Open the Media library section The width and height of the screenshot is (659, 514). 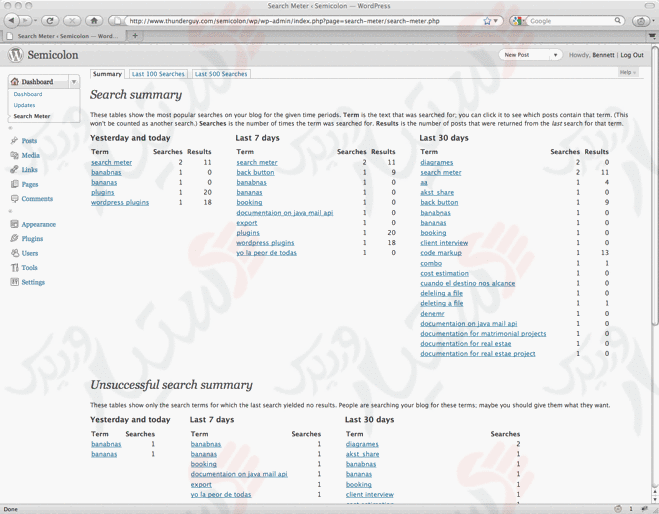30,155
